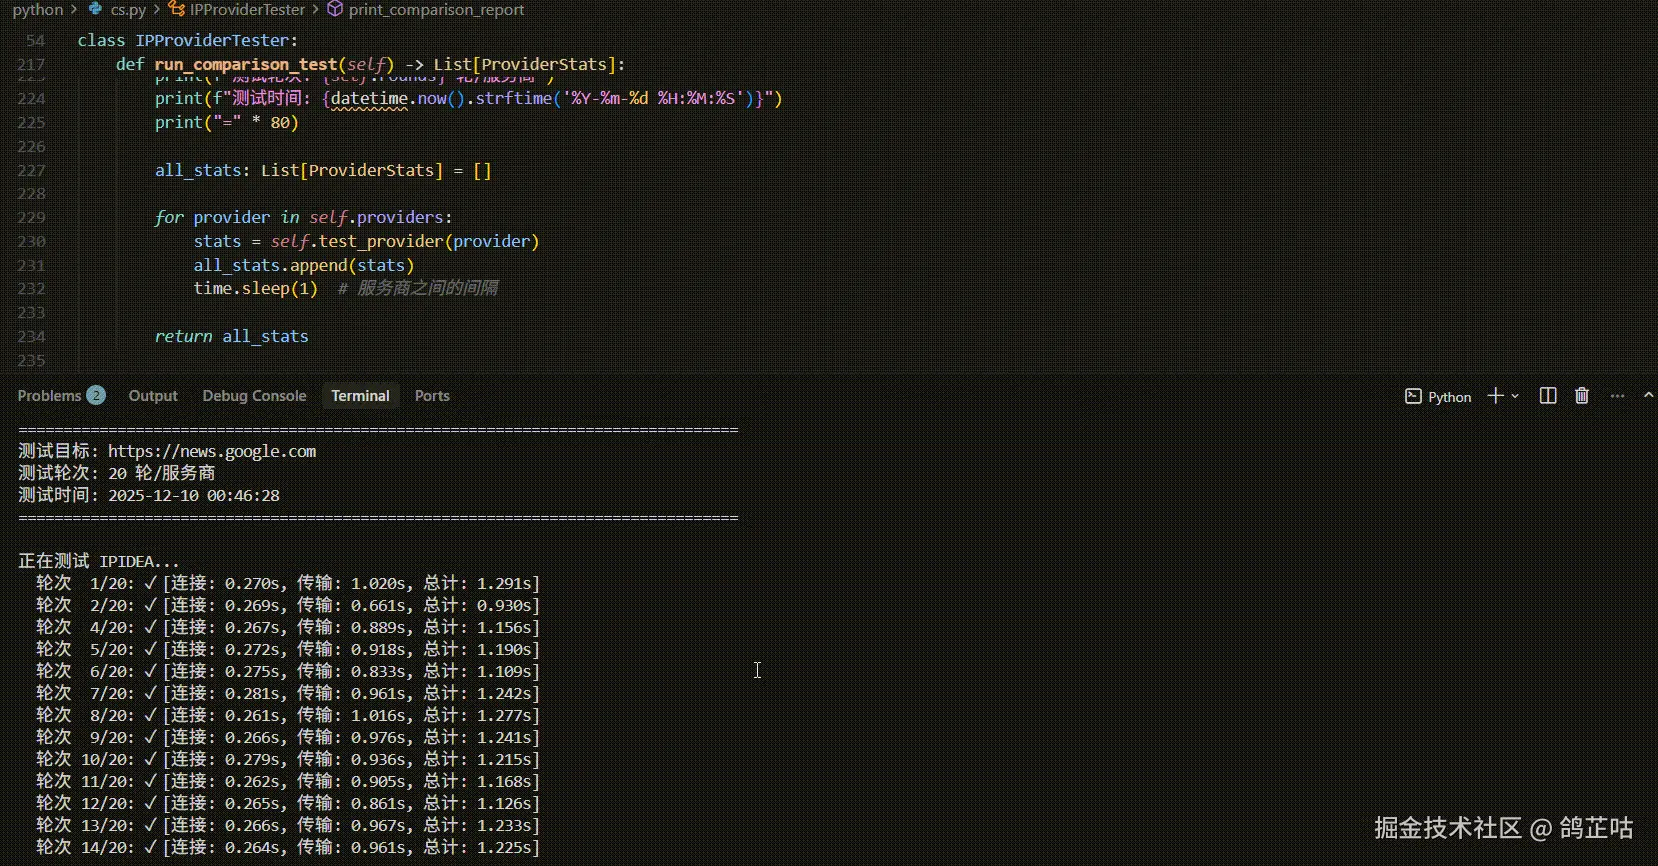Click the terminal row for round 11/20
Screen dimensions: 1658x866
[x=288, y=781]
